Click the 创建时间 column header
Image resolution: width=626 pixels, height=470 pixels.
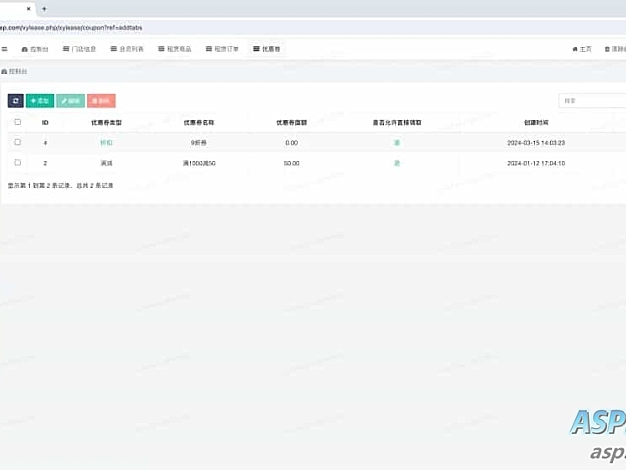click(x=536, y=123)
